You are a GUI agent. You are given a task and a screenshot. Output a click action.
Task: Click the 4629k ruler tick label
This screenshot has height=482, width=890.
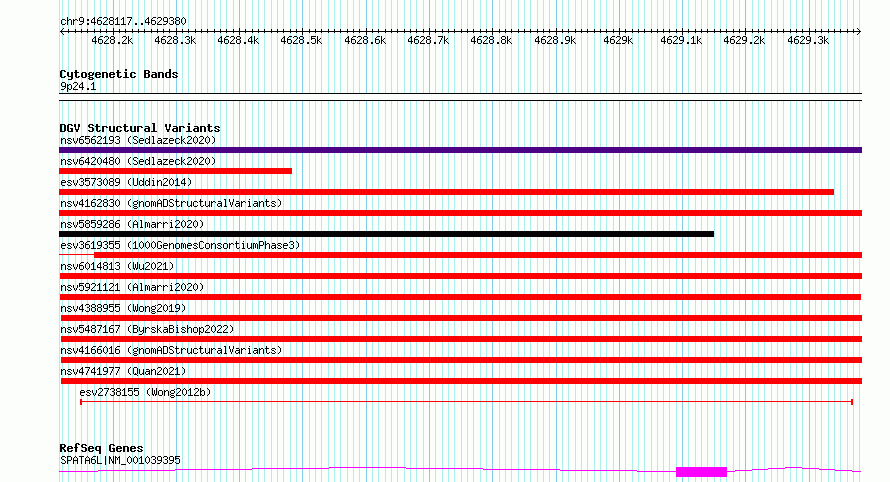click(x=618, y=40)
